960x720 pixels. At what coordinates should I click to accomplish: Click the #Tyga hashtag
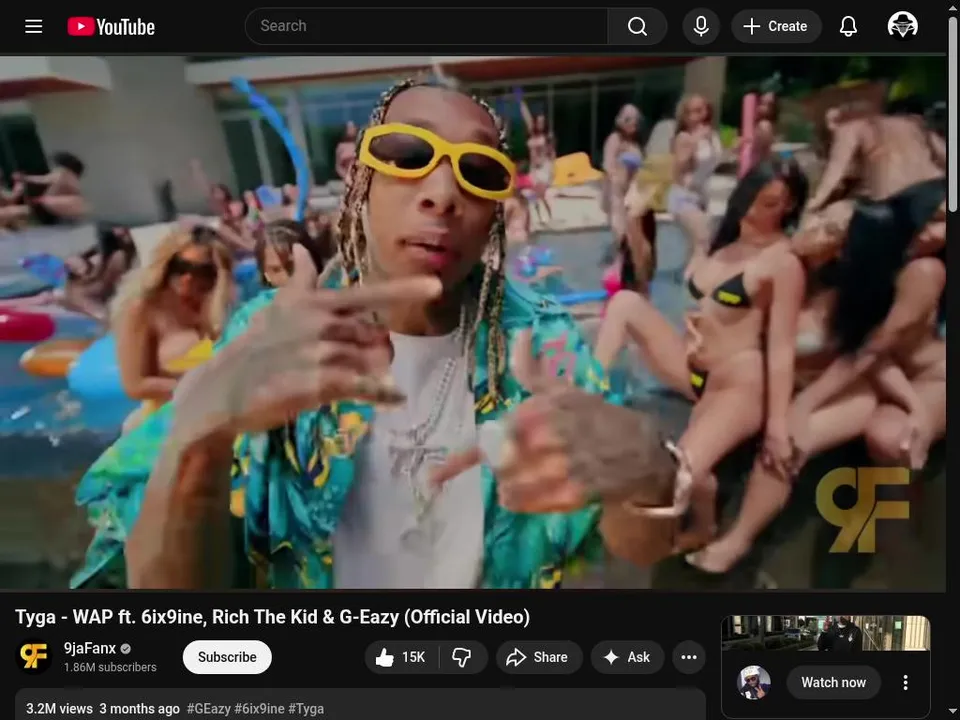pos(306,708)
